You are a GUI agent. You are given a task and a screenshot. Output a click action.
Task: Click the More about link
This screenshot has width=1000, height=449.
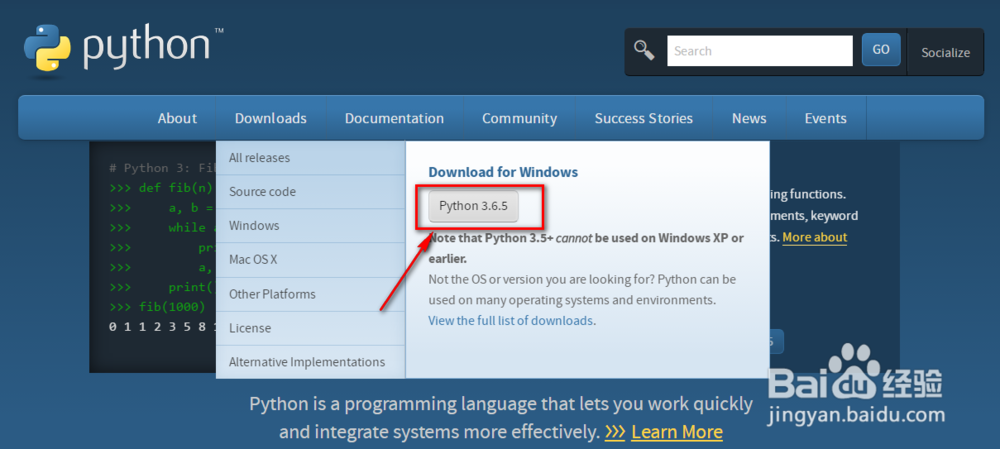pos(814,237)
